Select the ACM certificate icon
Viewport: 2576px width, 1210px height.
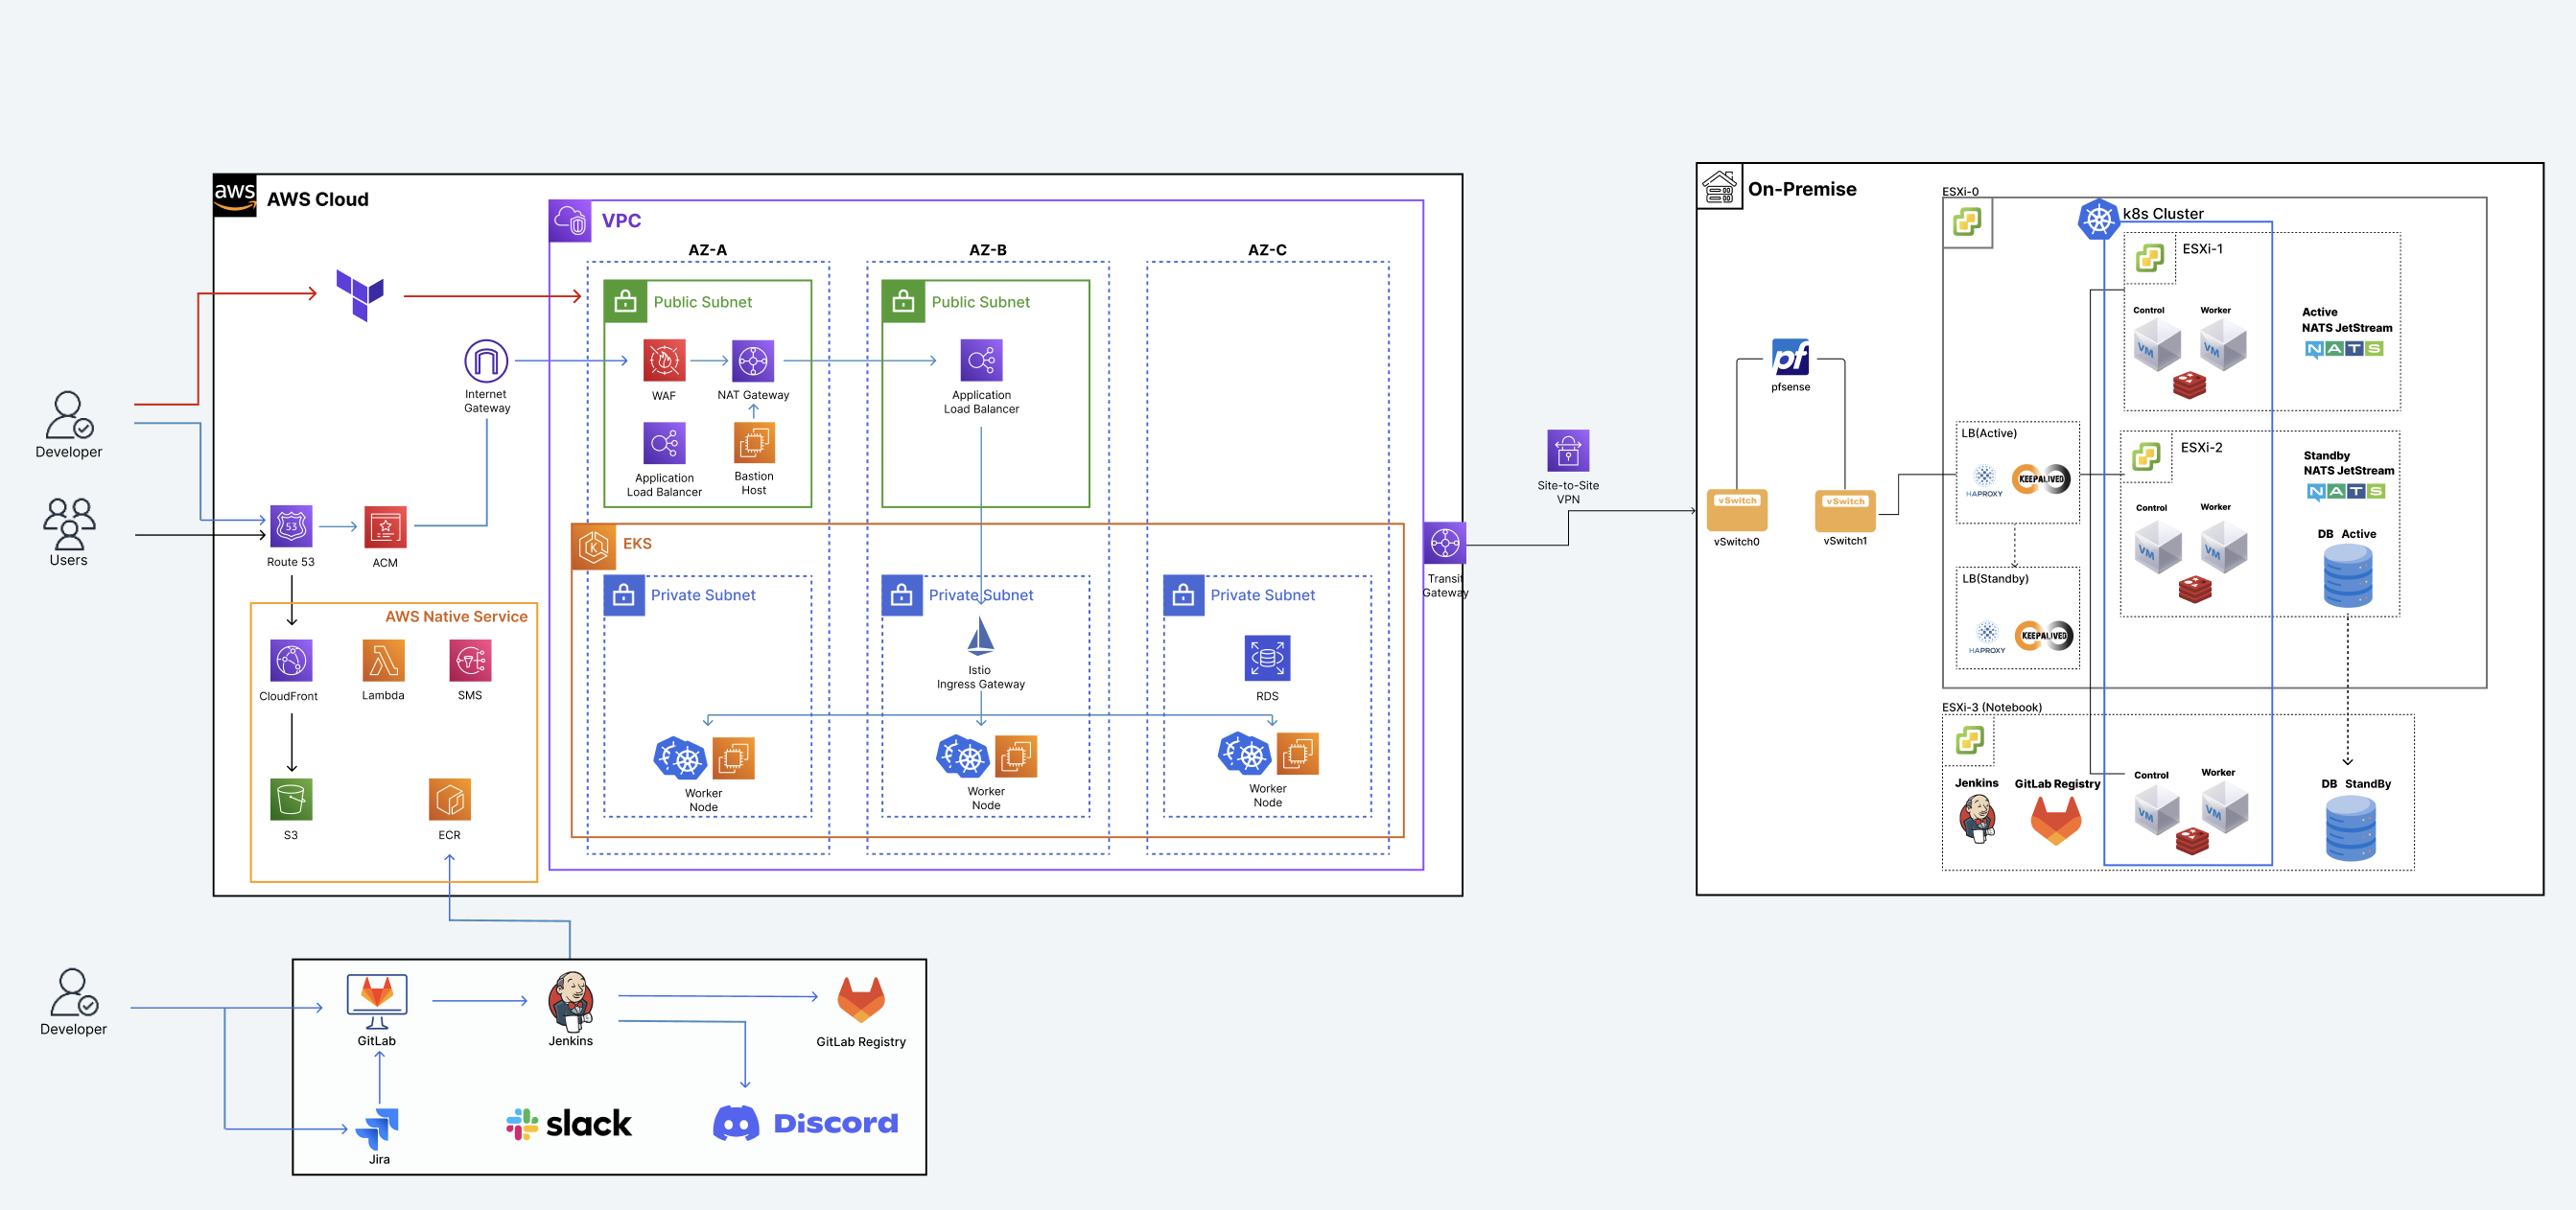pos(385,527)
